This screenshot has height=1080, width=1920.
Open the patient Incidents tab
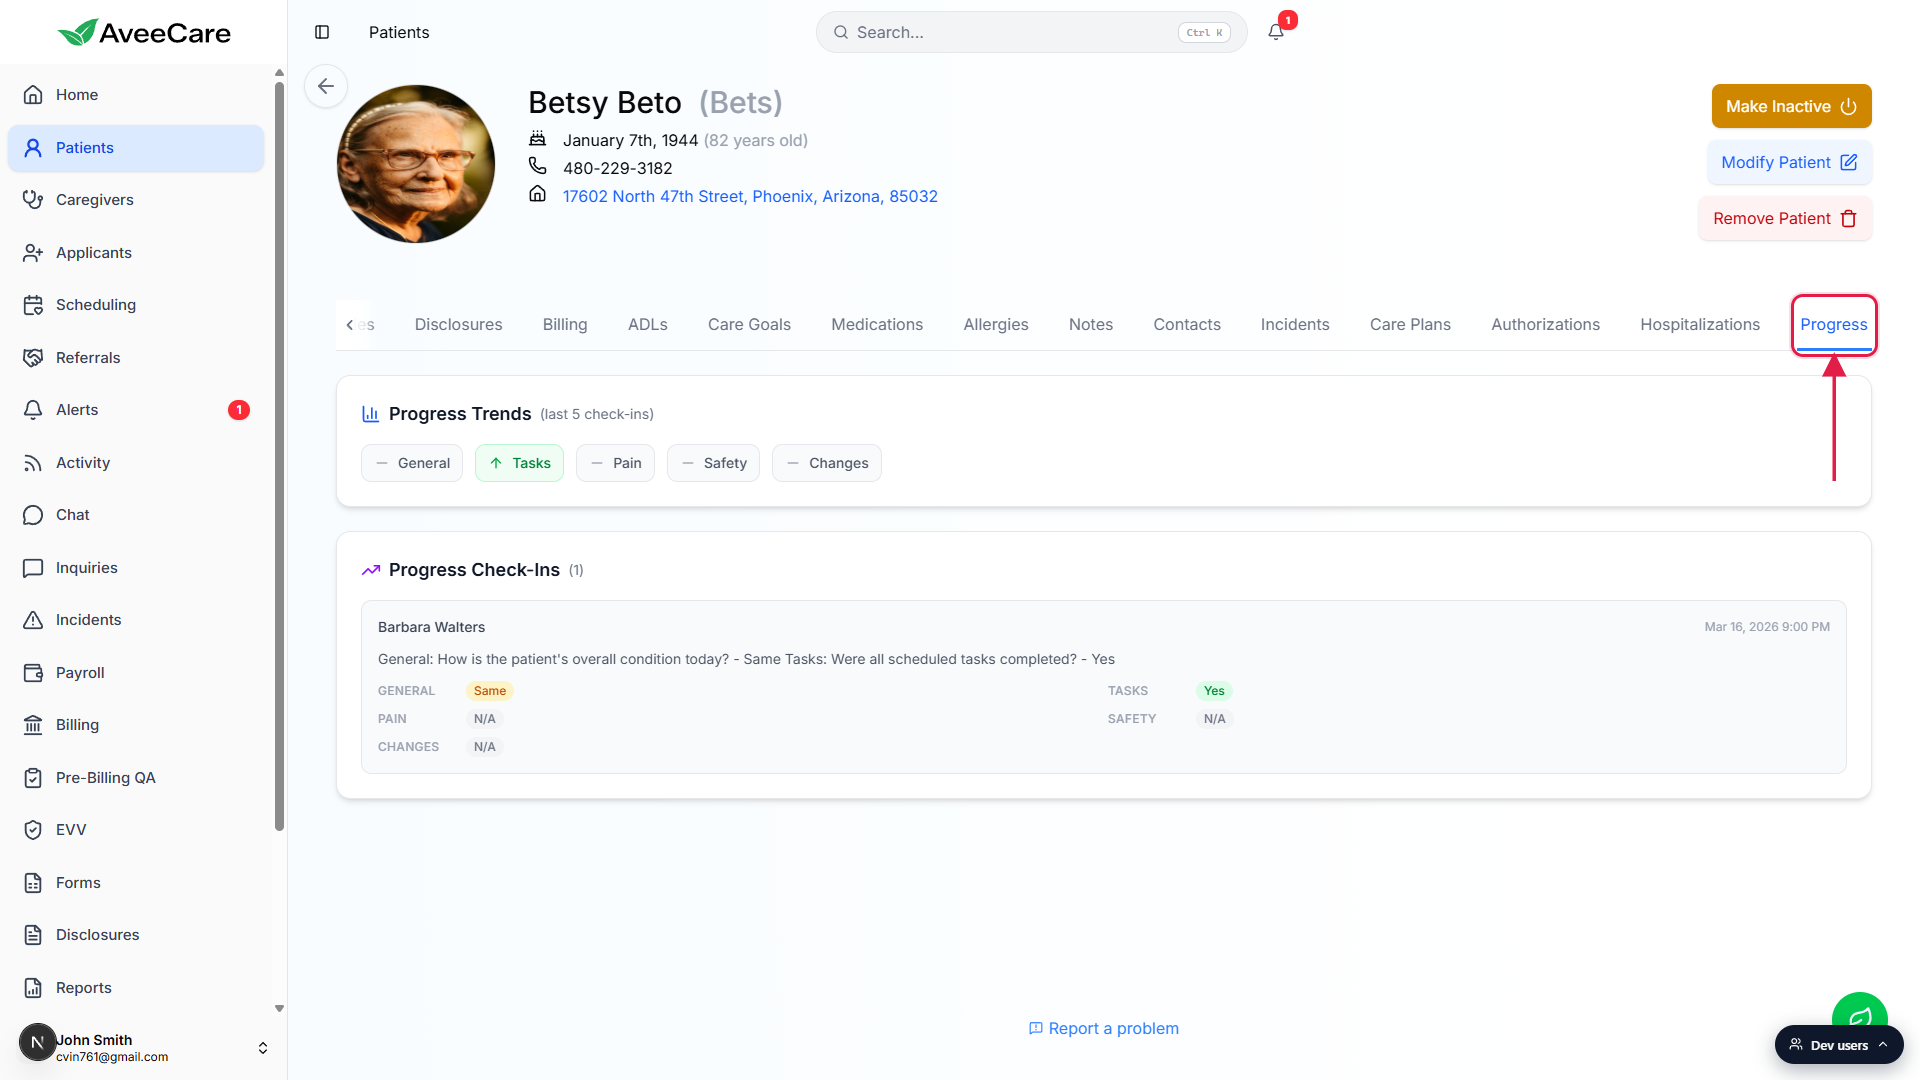tap(1295, 324)
